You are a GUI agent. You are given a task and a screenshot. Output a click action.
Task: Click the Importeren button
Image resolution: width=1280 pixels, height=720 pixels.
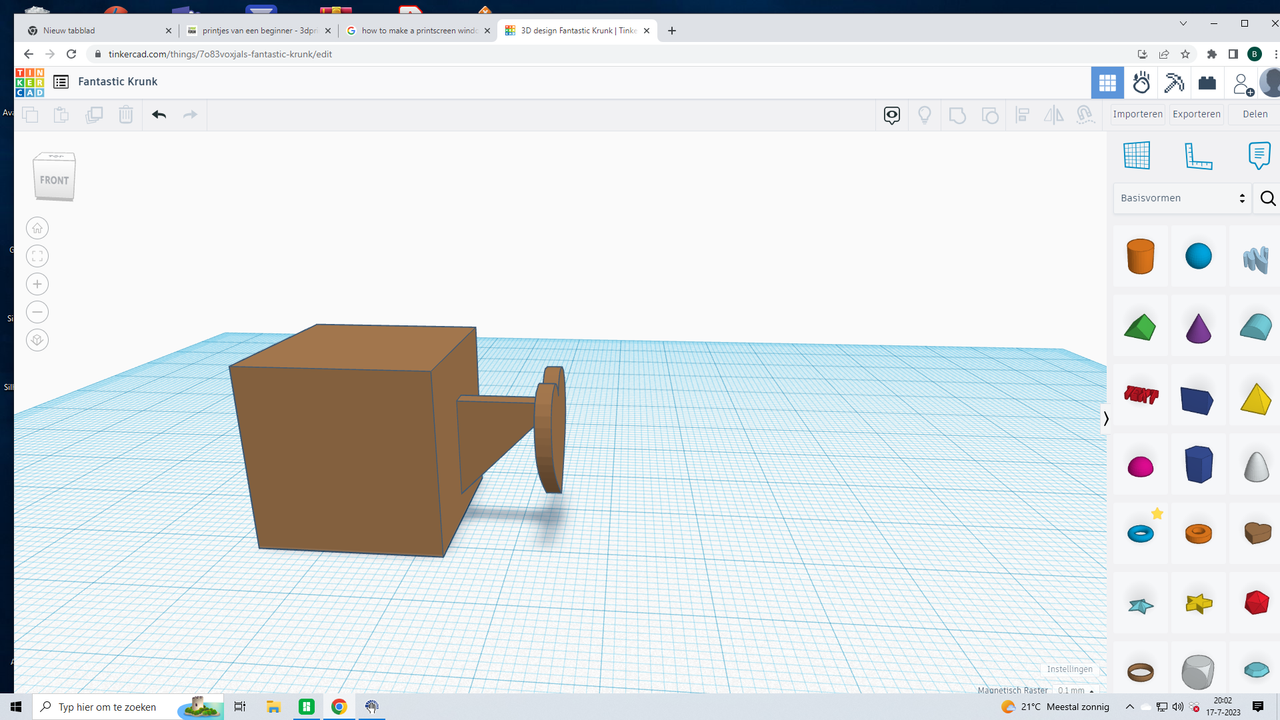[1138, 114]
